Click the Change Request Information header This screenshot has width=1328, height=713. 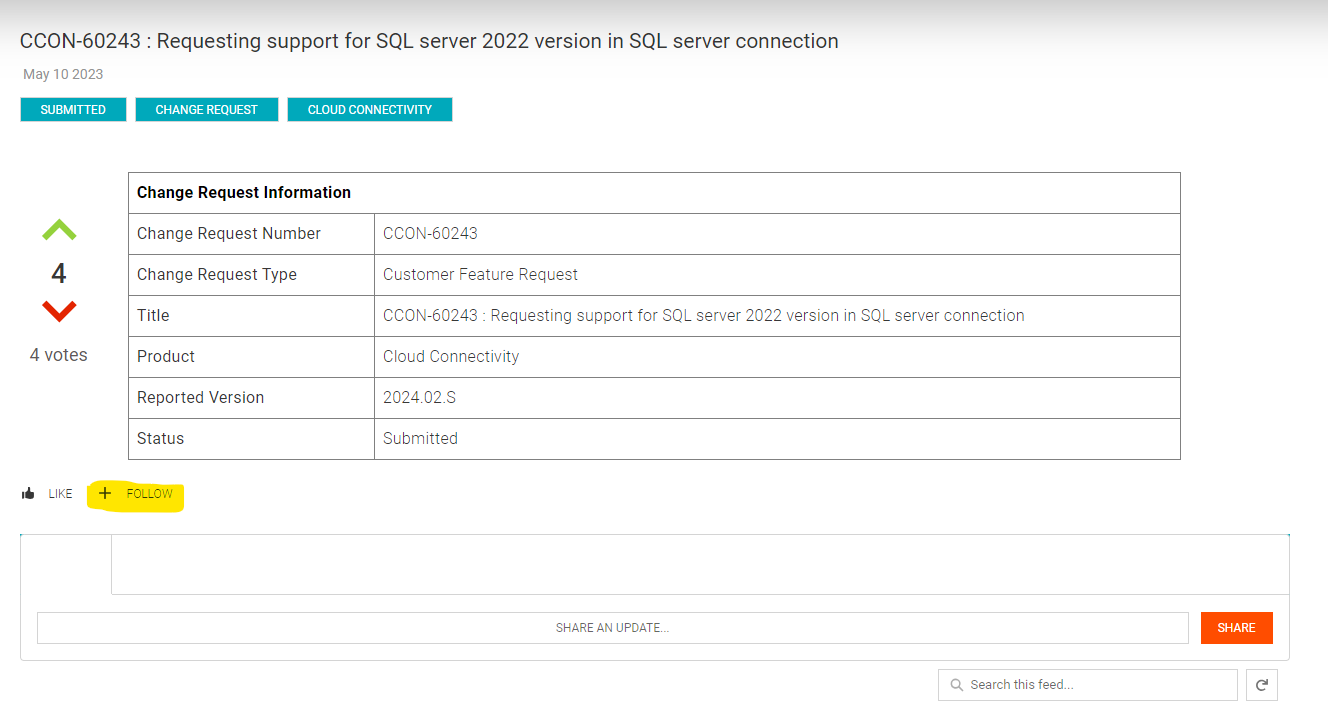(654, 193)
